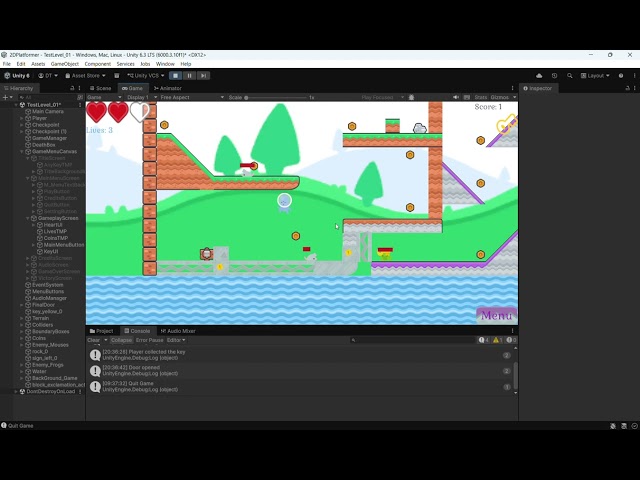Viewport: 640px width, 480px height.
Task: Toggle frame debugger bug icon in Game view
Action: point(411,98)
